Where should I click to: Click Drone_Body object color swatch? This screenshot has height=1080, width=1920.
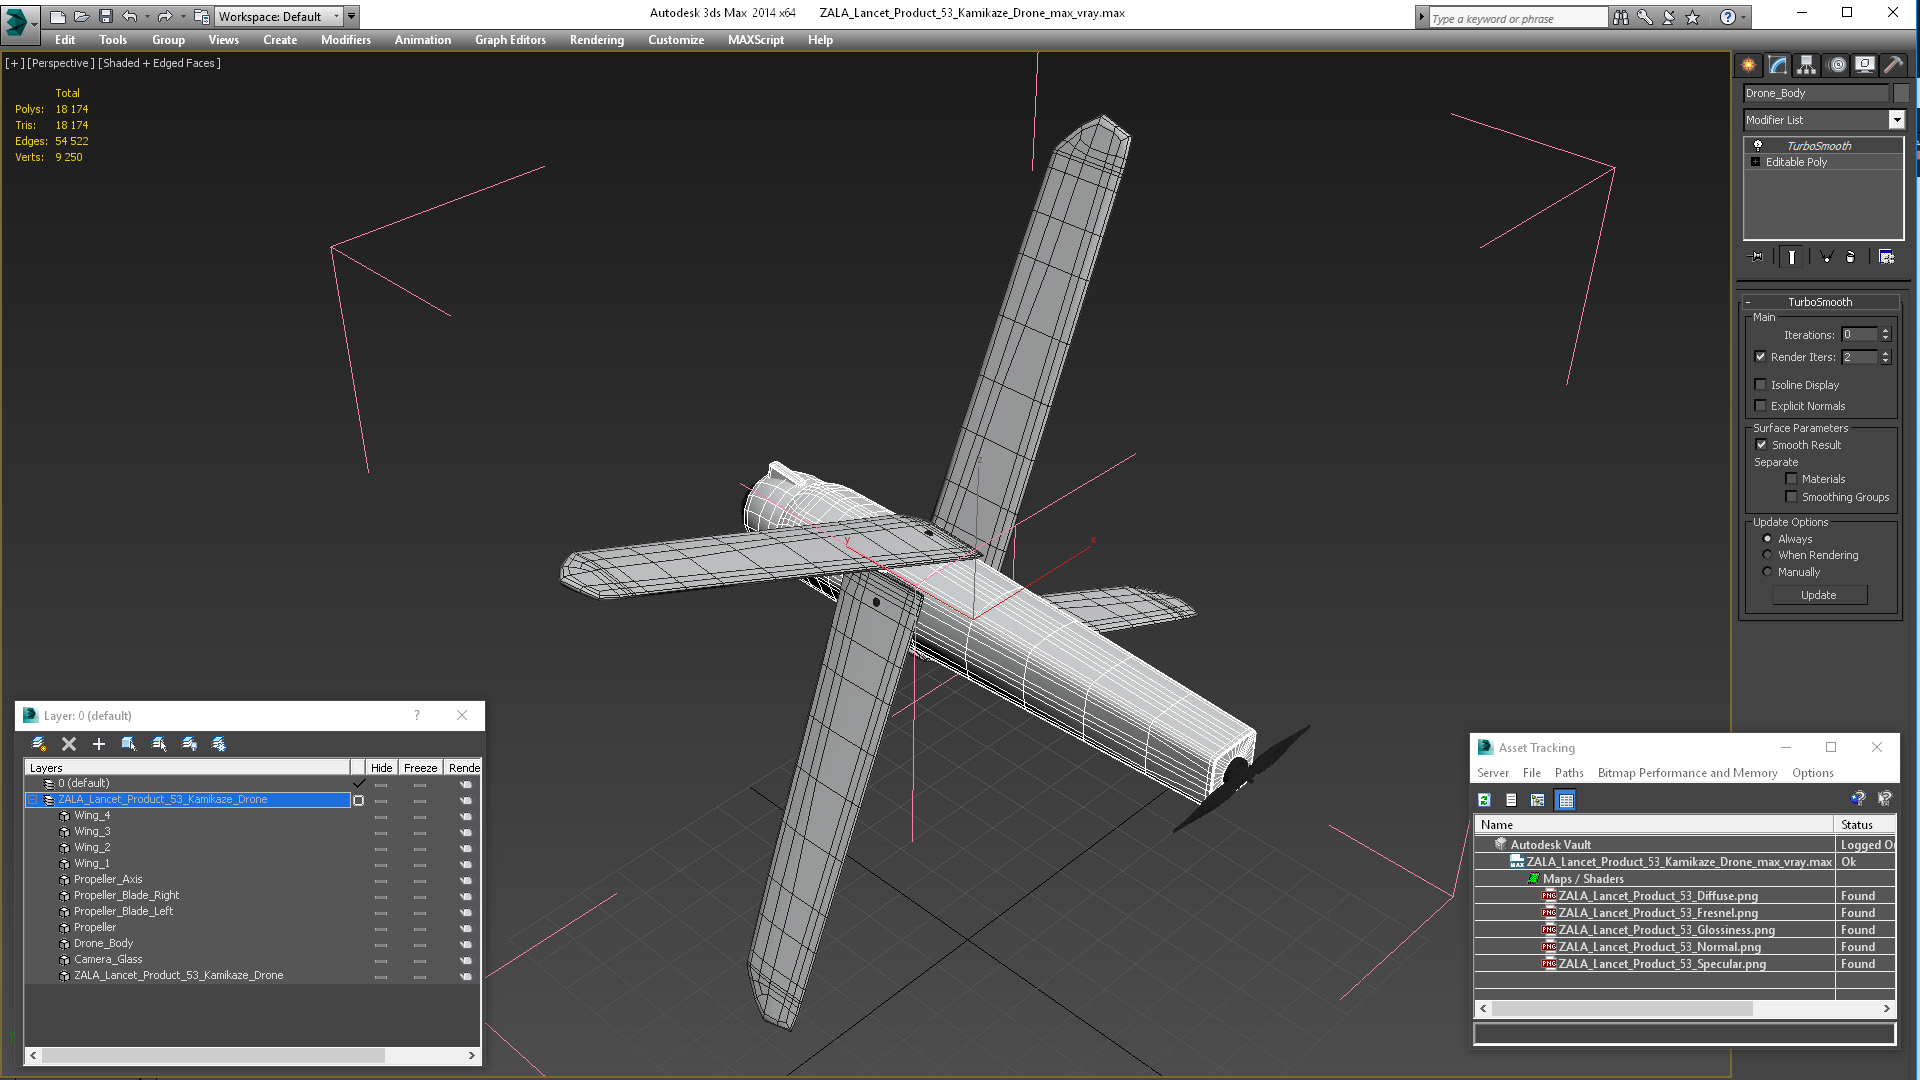[1901, 93]
